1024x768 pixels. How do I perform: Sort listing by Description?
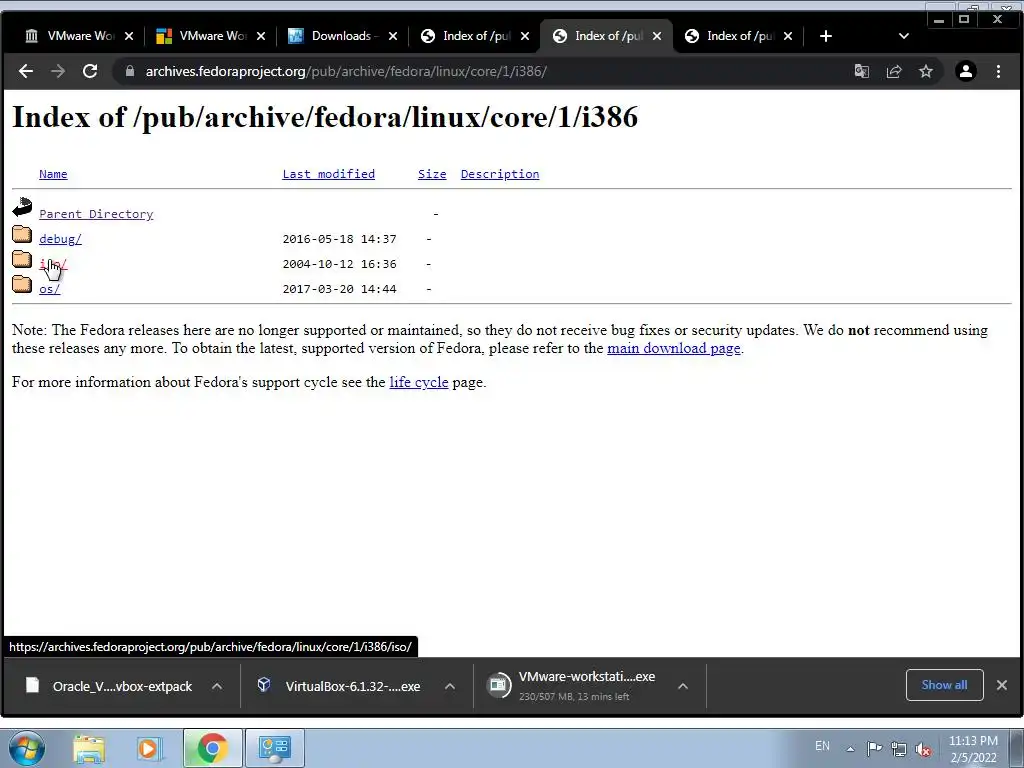coord(500,174)
